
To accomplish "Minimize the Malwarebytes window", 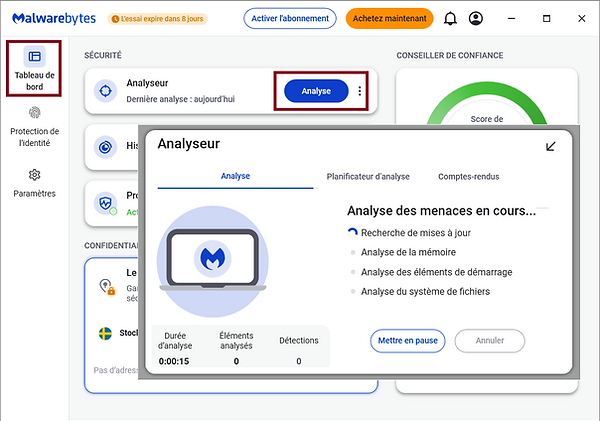I will click(x=511, y=18).
